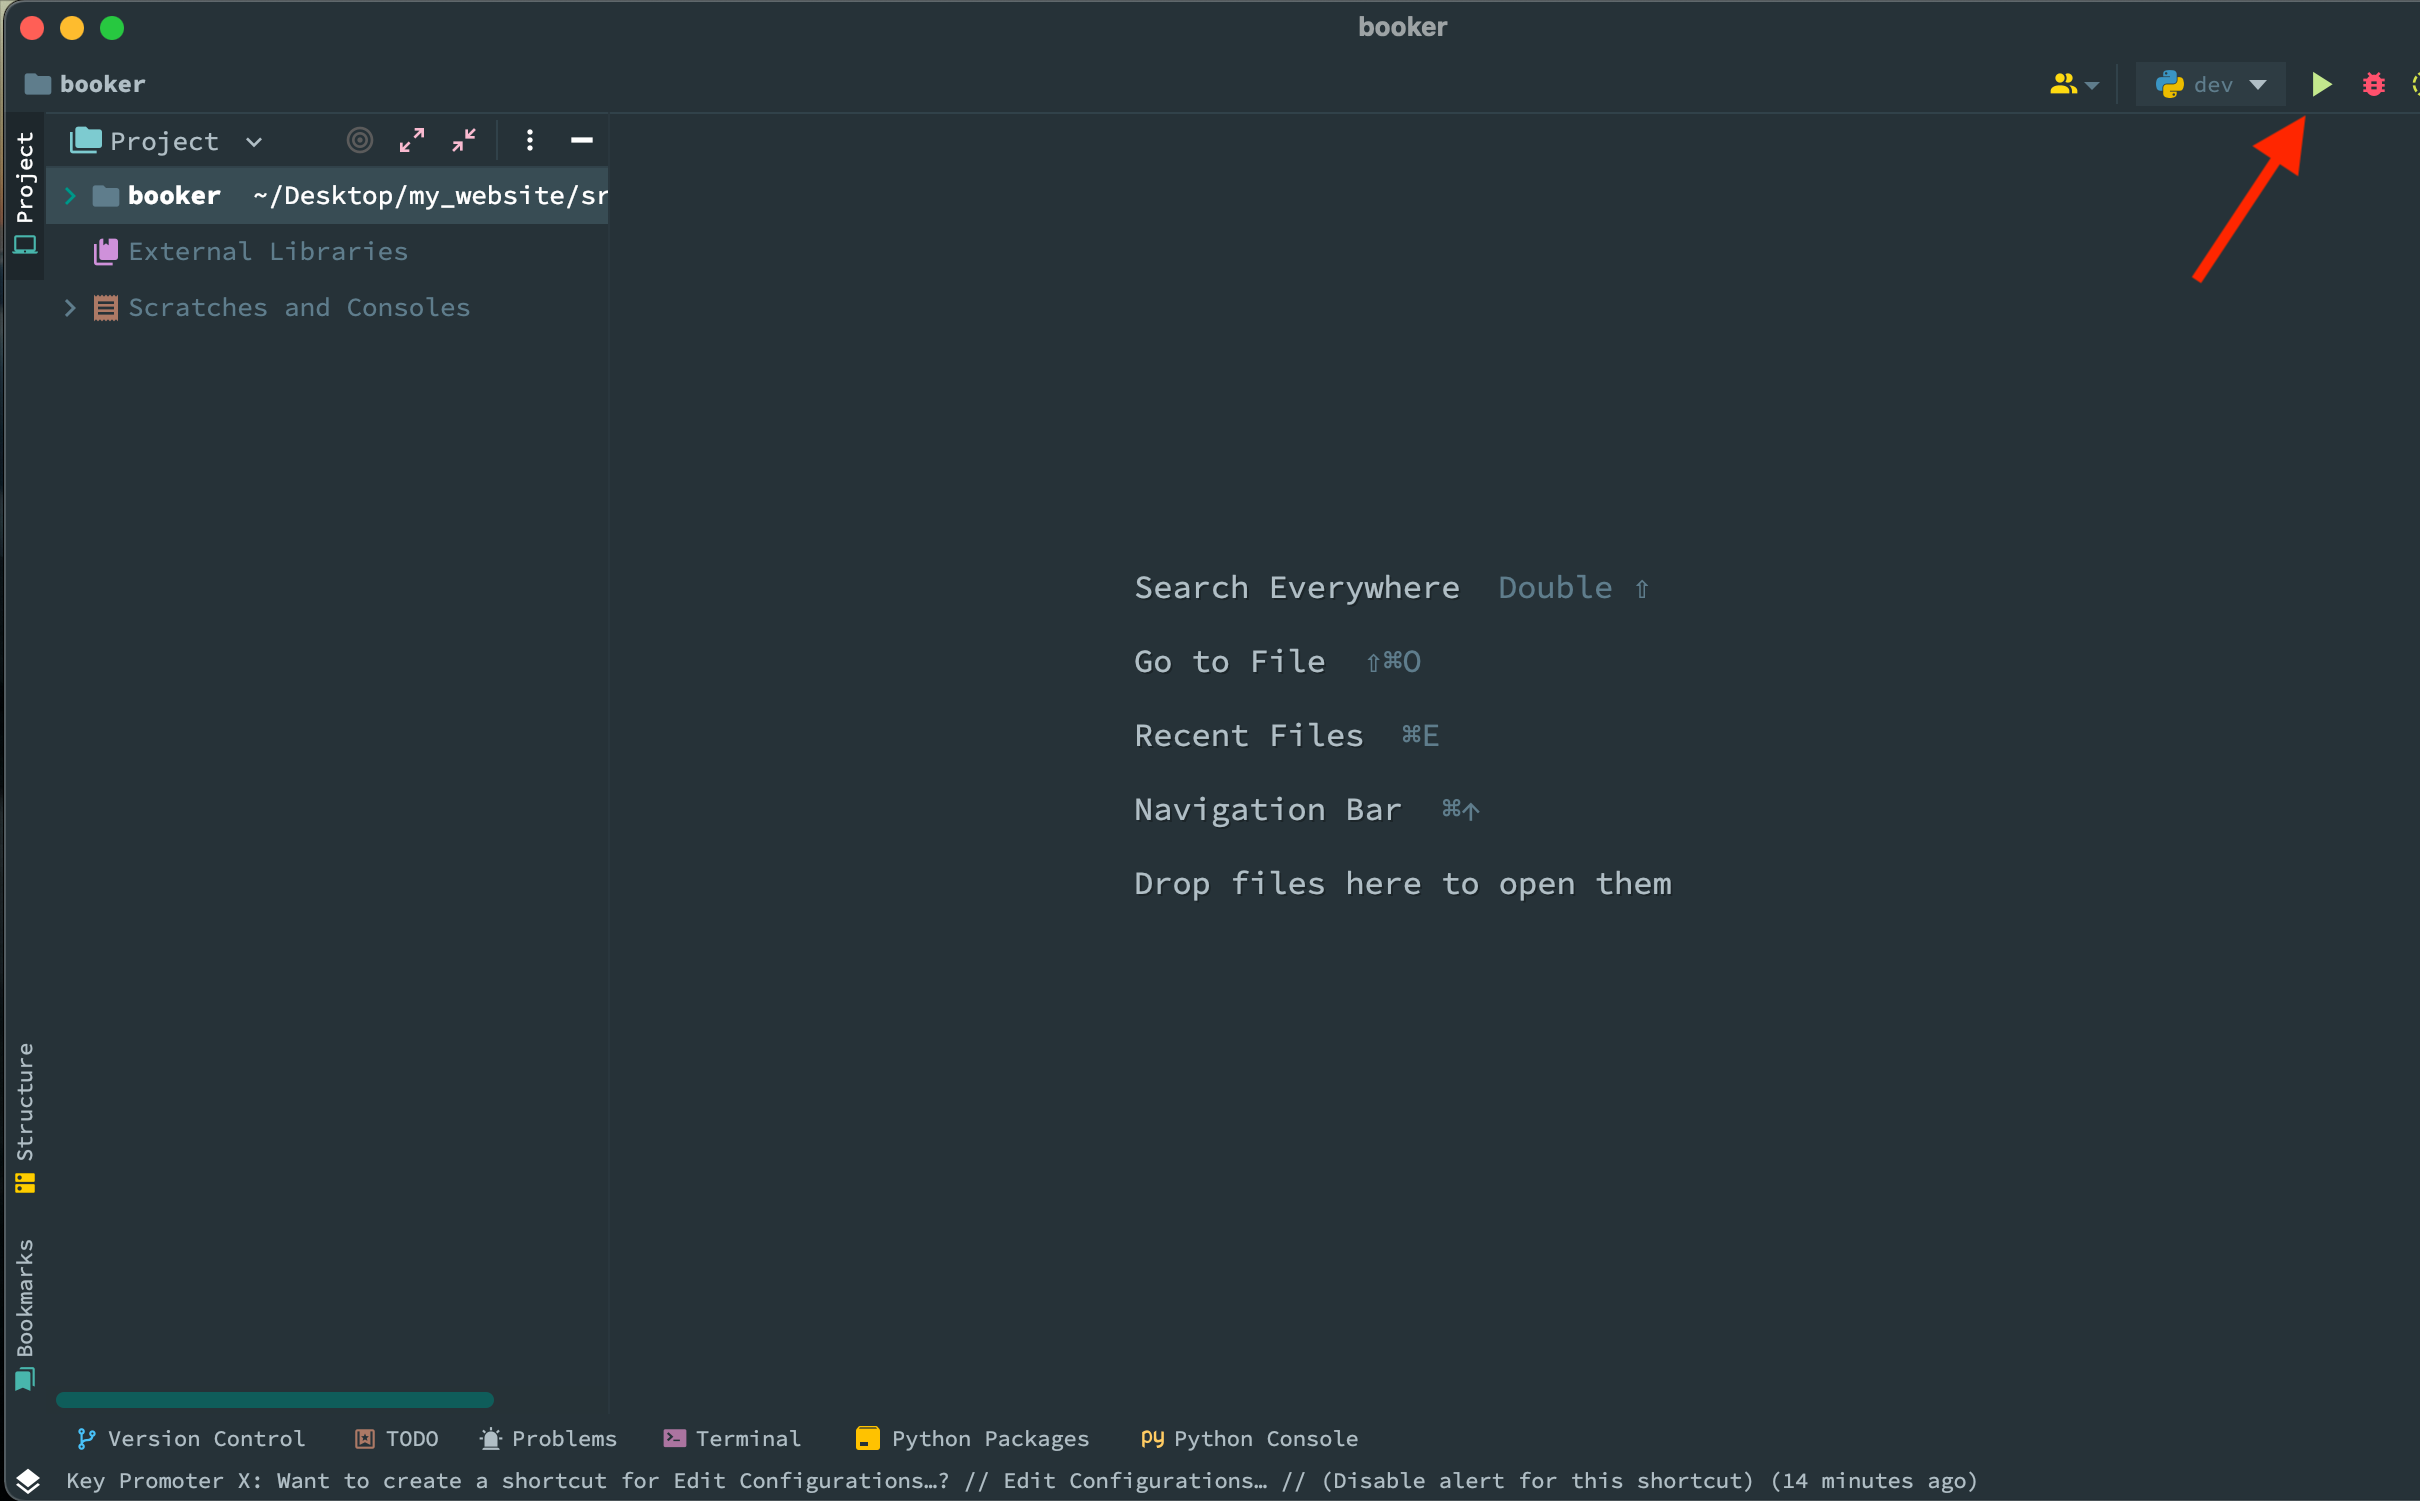
Task: Open the Python Packages tool window
Action: pos(972,1438)
